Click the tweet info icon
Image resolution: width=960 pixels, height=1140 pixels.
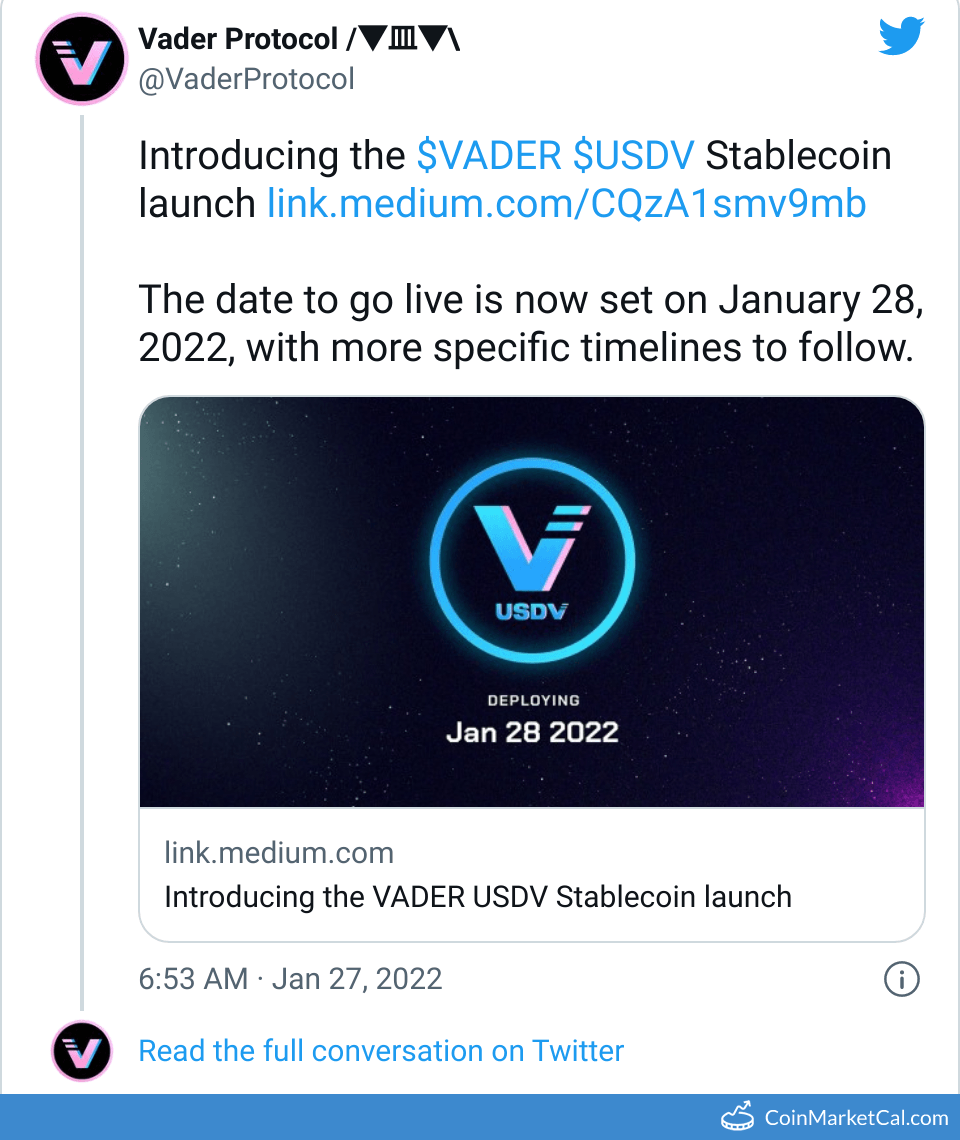point(901,979)
